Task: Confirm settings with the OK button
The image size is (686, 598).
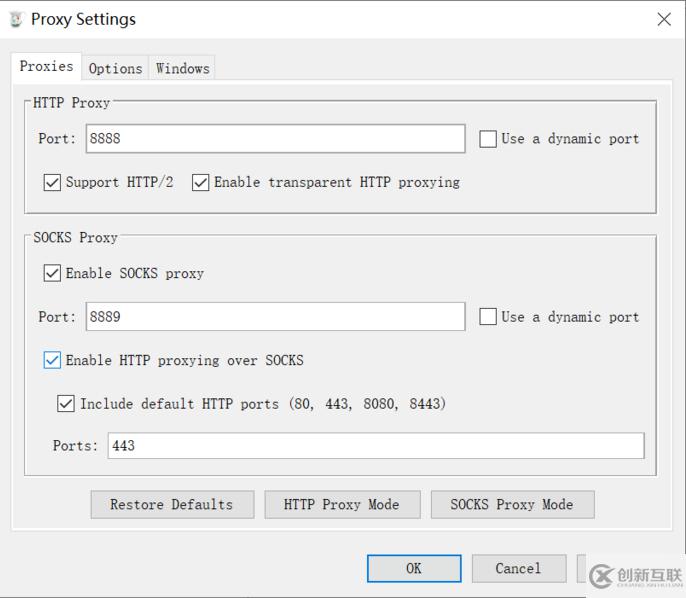Action: (414, 568)
